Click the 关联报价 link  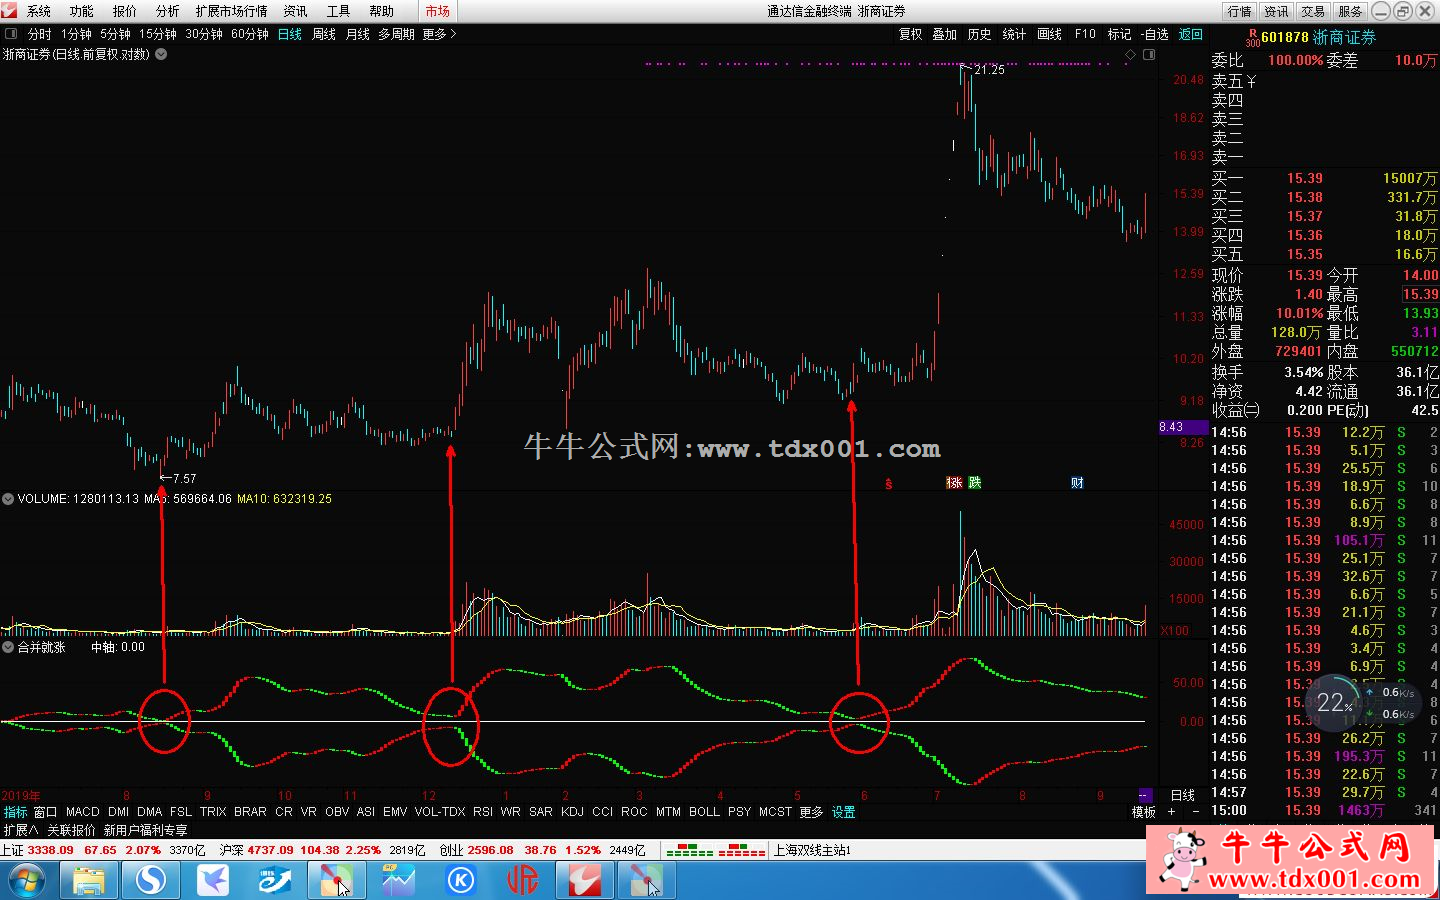[71, 830]
